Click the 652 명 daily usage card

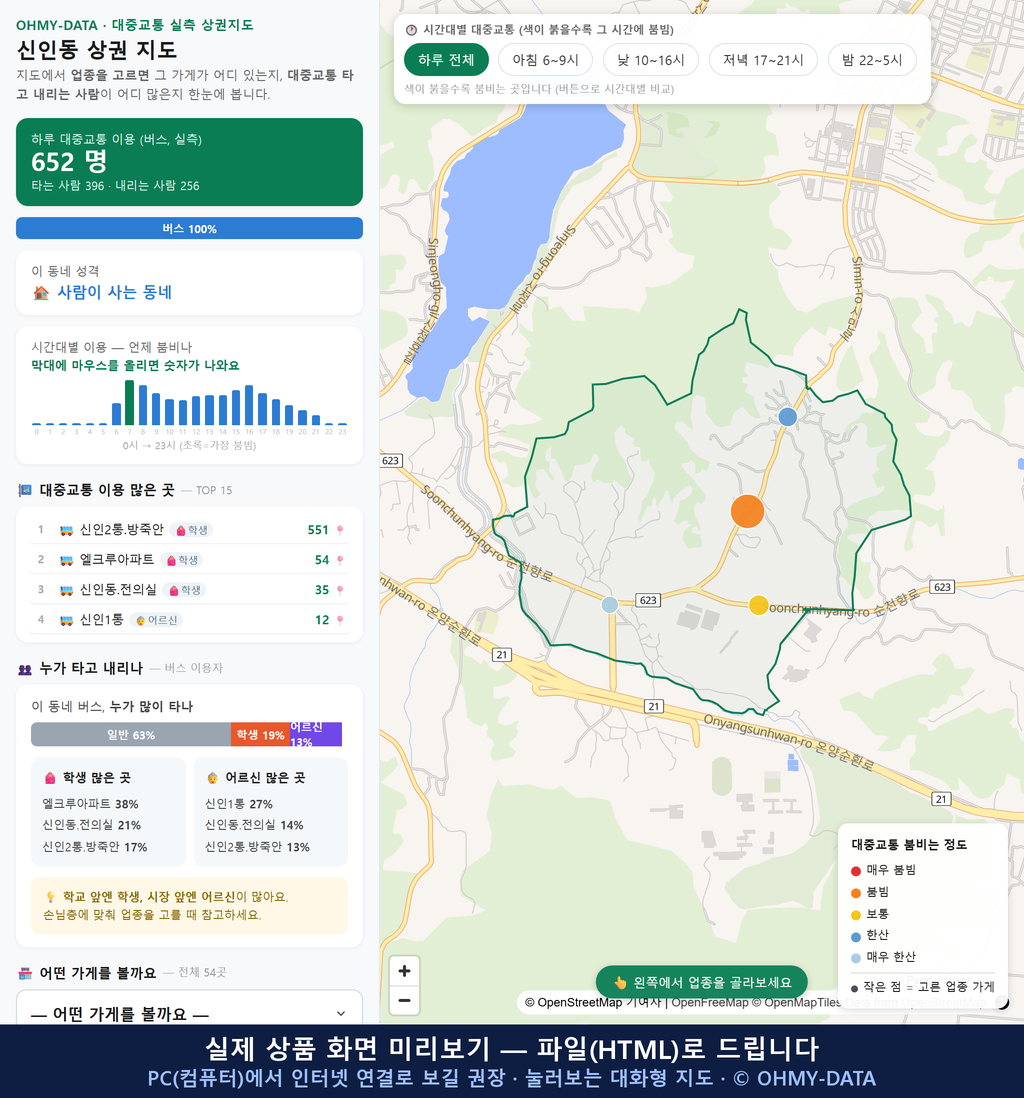(189, 162)
